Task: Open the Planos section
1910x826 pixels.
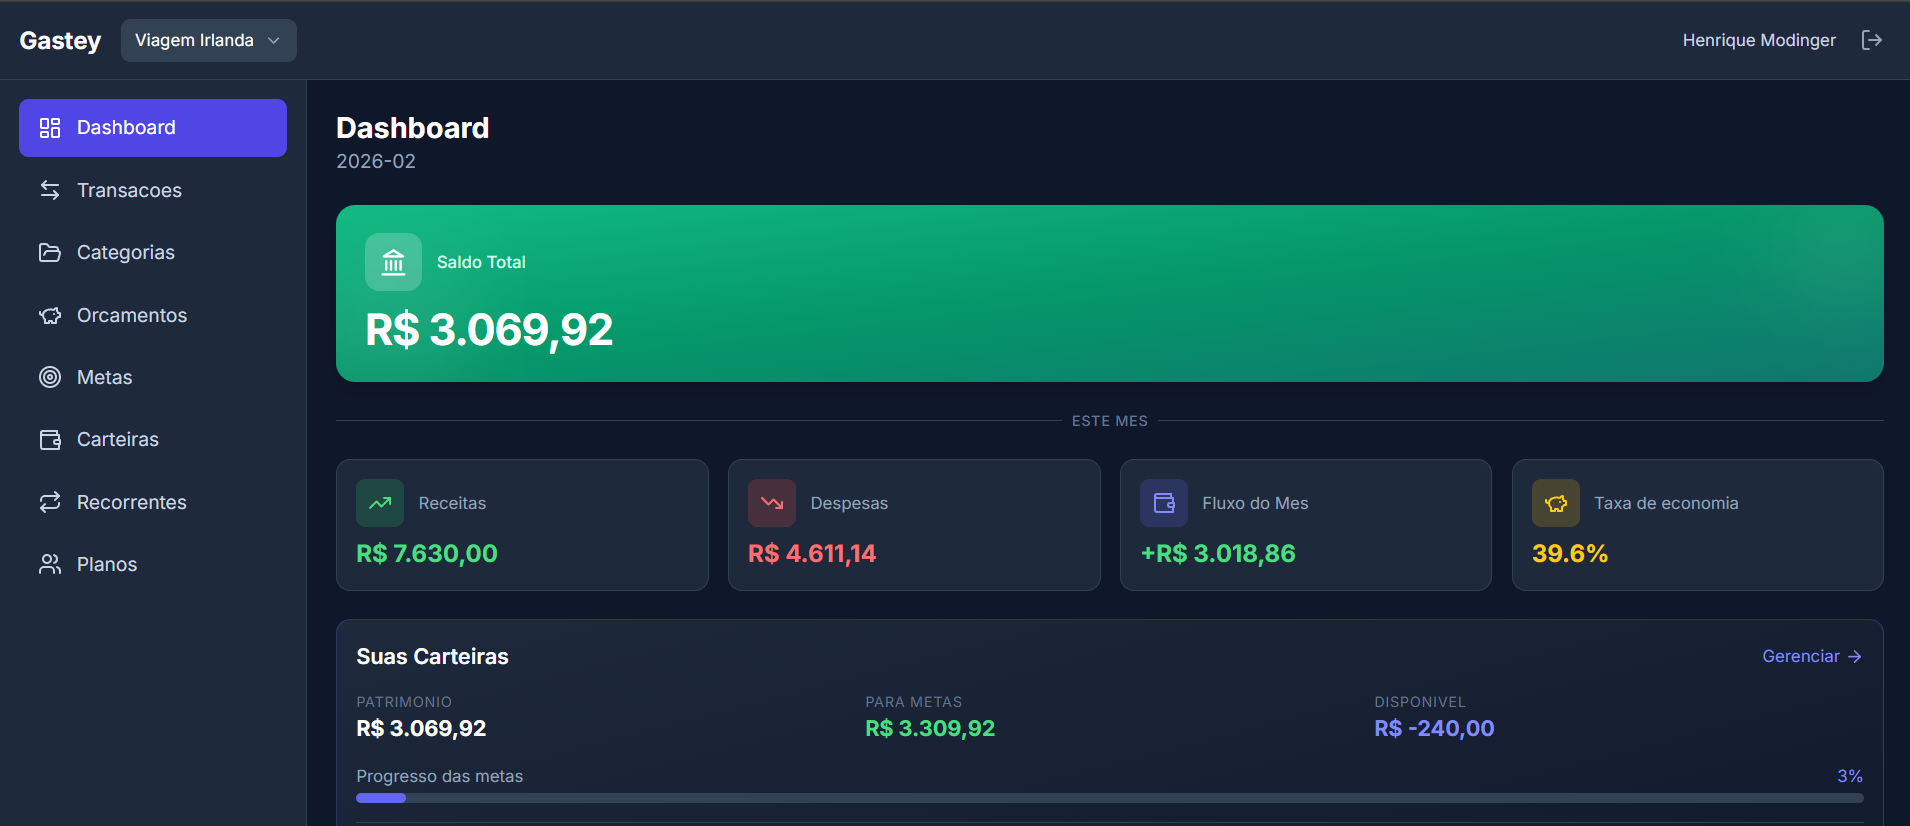Action: tap(107, 564)
